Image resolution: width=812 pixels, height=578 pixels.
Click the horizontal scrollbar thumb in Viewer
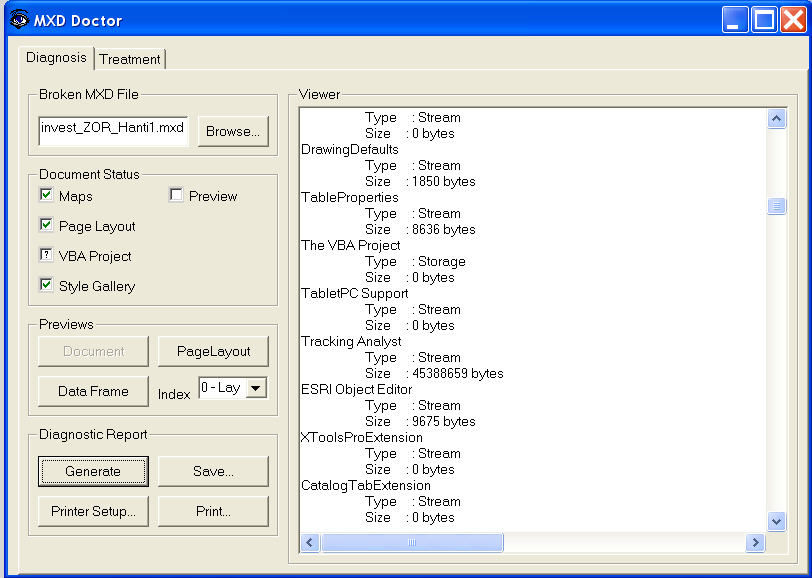412,543
